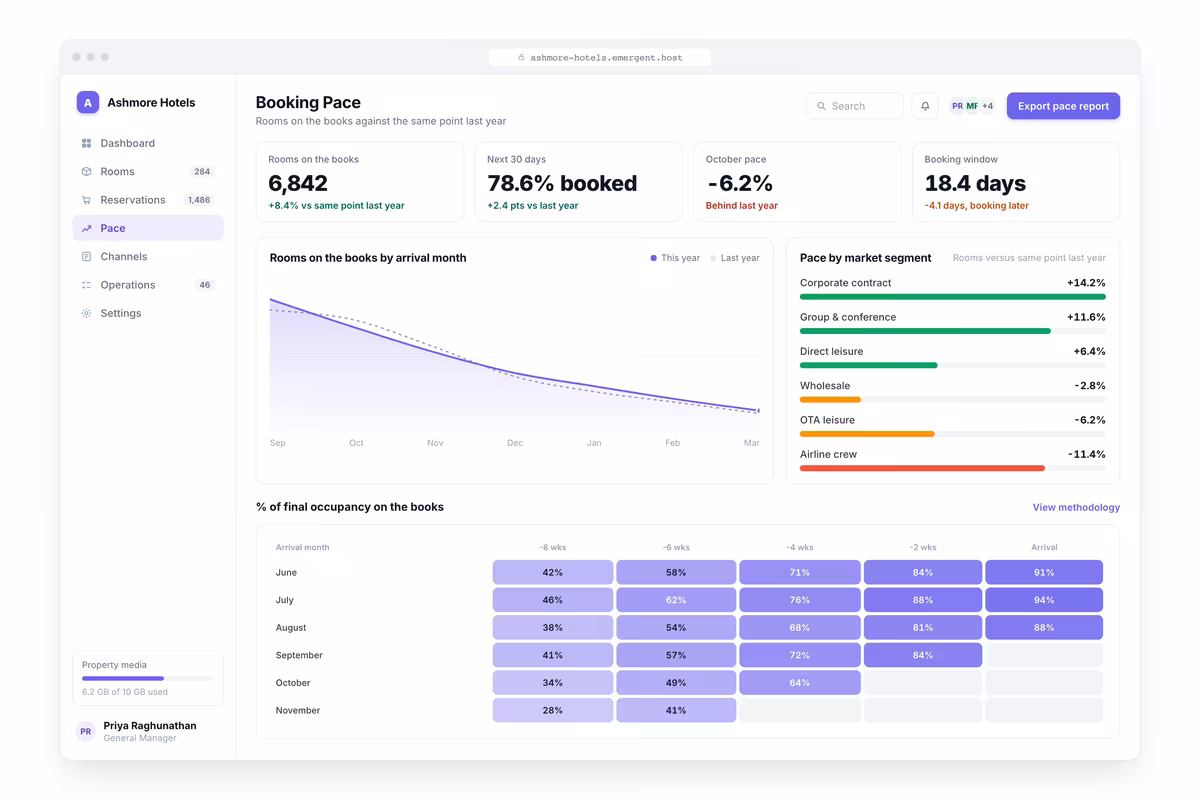
Task: Click the 1,486 Reservations badge
Action: click(x=199, y=200)
